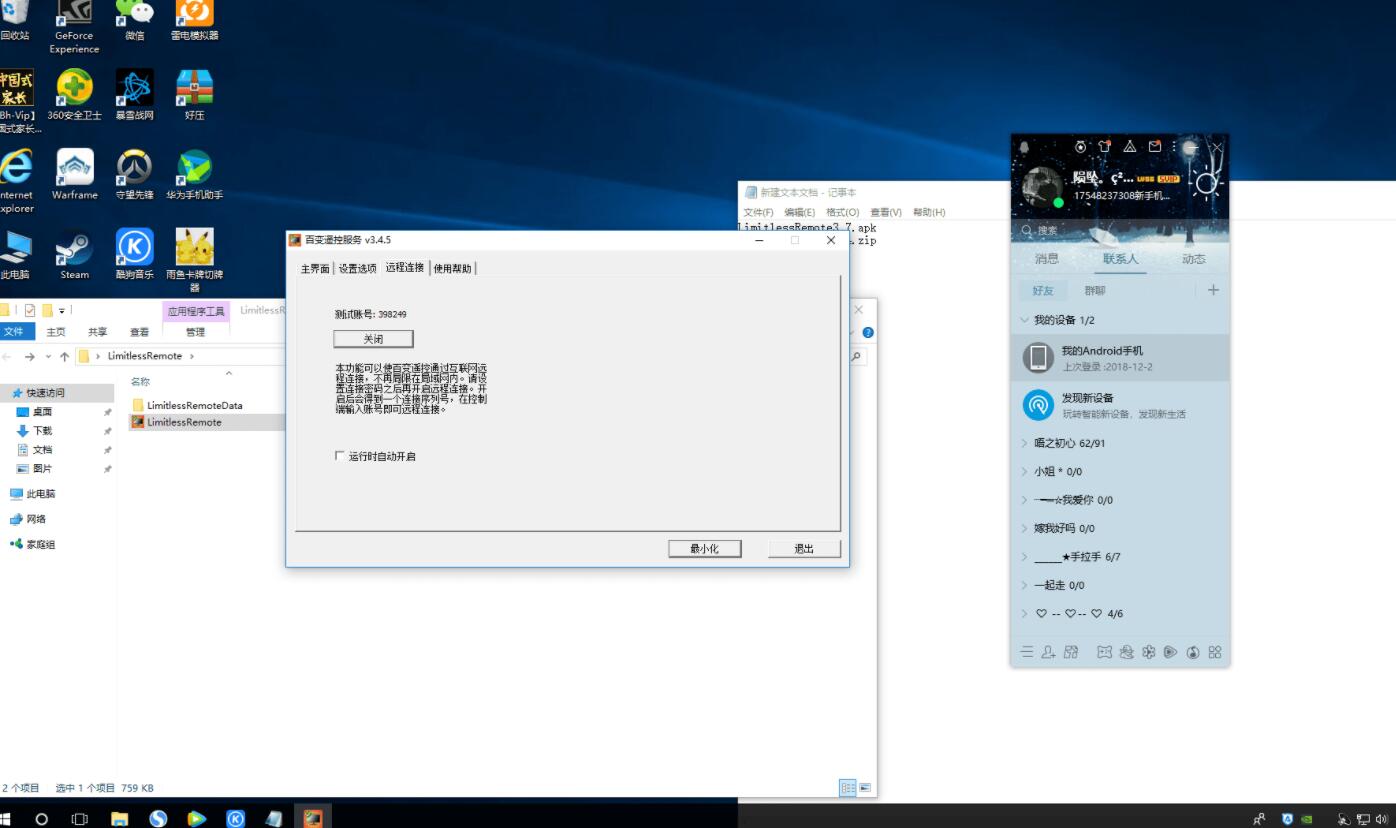This screenshot has height=828, width=1396.
Task: Expand ★手拉手 6/7 friend group
Action: pos(1024,557)
